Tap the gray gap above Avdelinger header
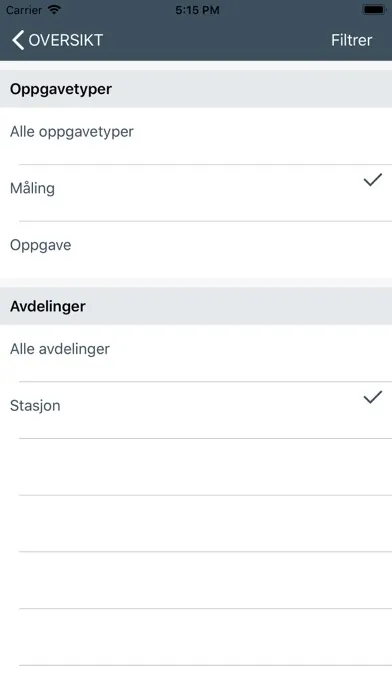The width and height of the screenshot is (392, 696). [x=196, y=283]
